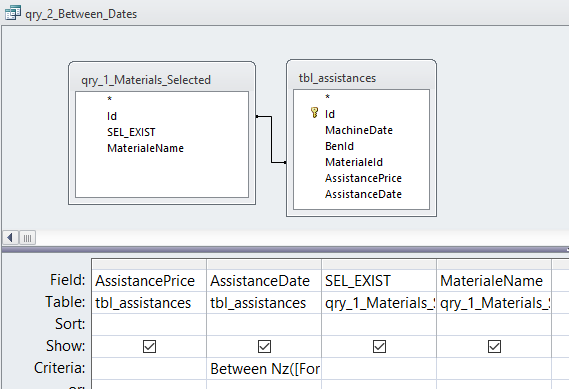The width and height of the screenshot is (569, 389).
Task: Click the SEL_EXIST Field cell in grid
Action: 379,281
